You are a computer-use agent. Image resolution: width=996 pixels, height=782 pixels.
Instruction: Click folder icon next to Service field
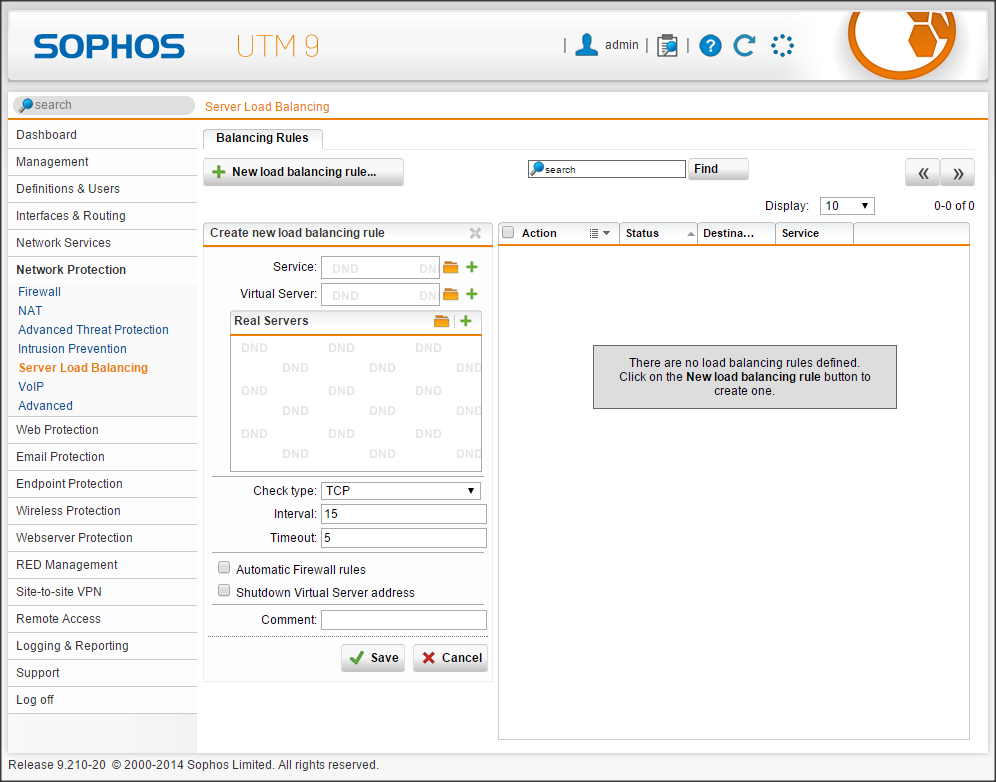451,268
